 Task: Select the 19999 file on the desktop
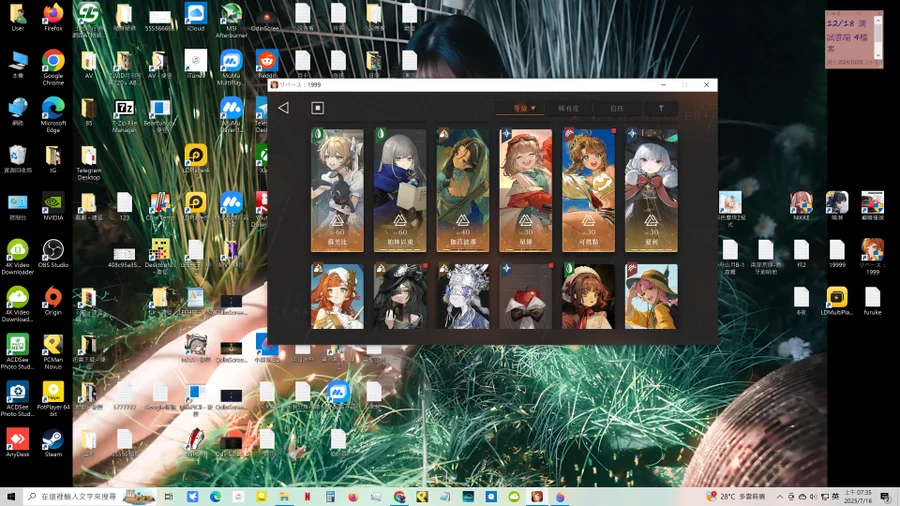pyautogui.click(x=837, y=254)
